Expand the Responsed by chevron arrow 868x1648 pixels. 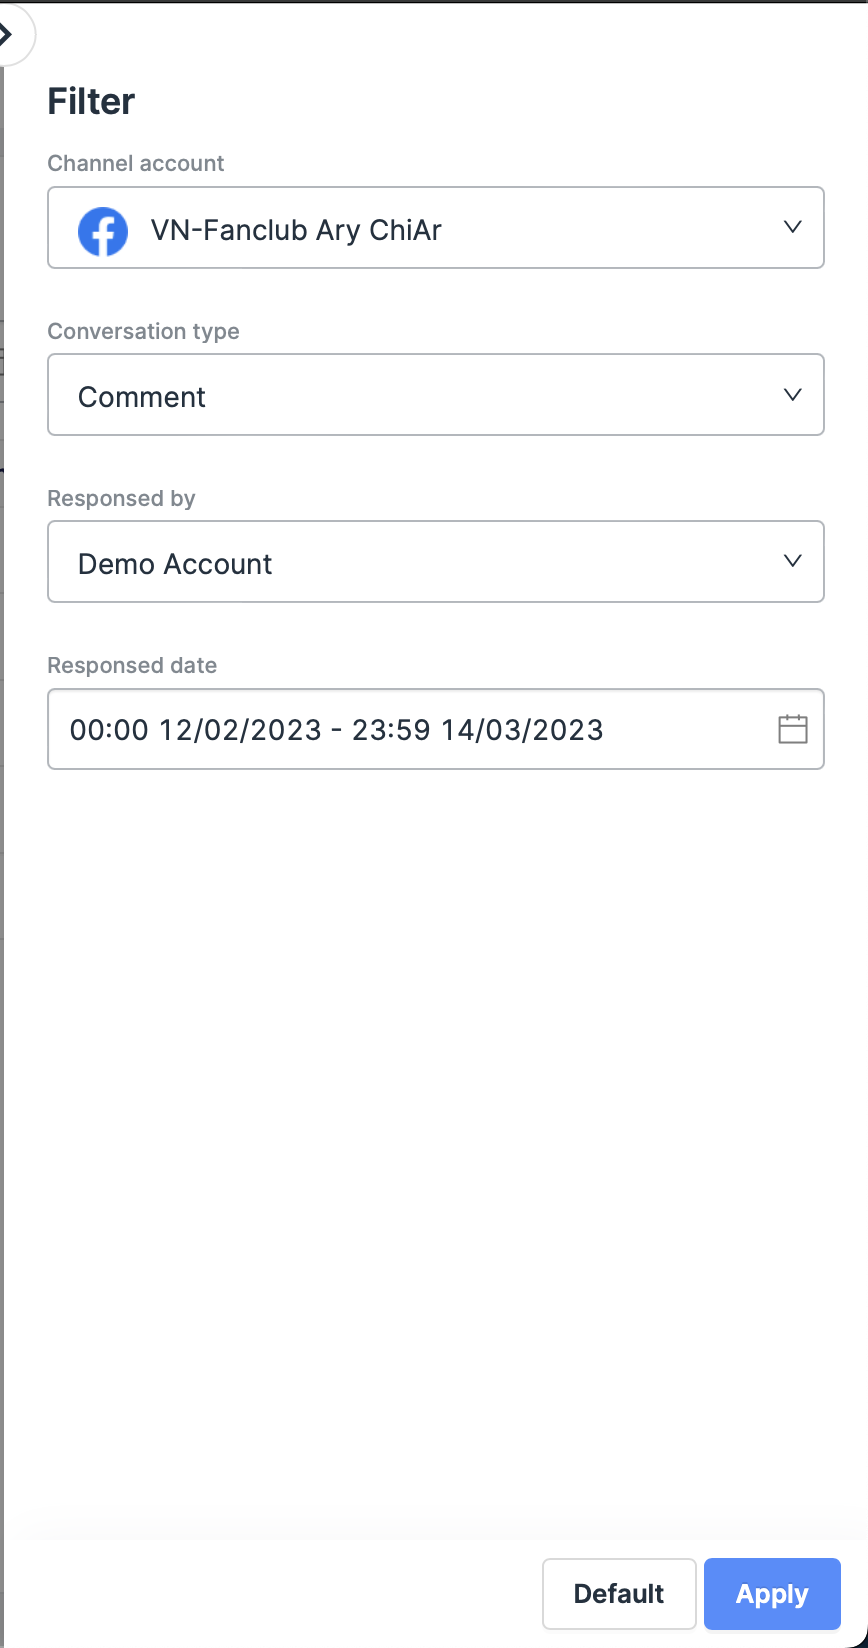coord(792,561)
